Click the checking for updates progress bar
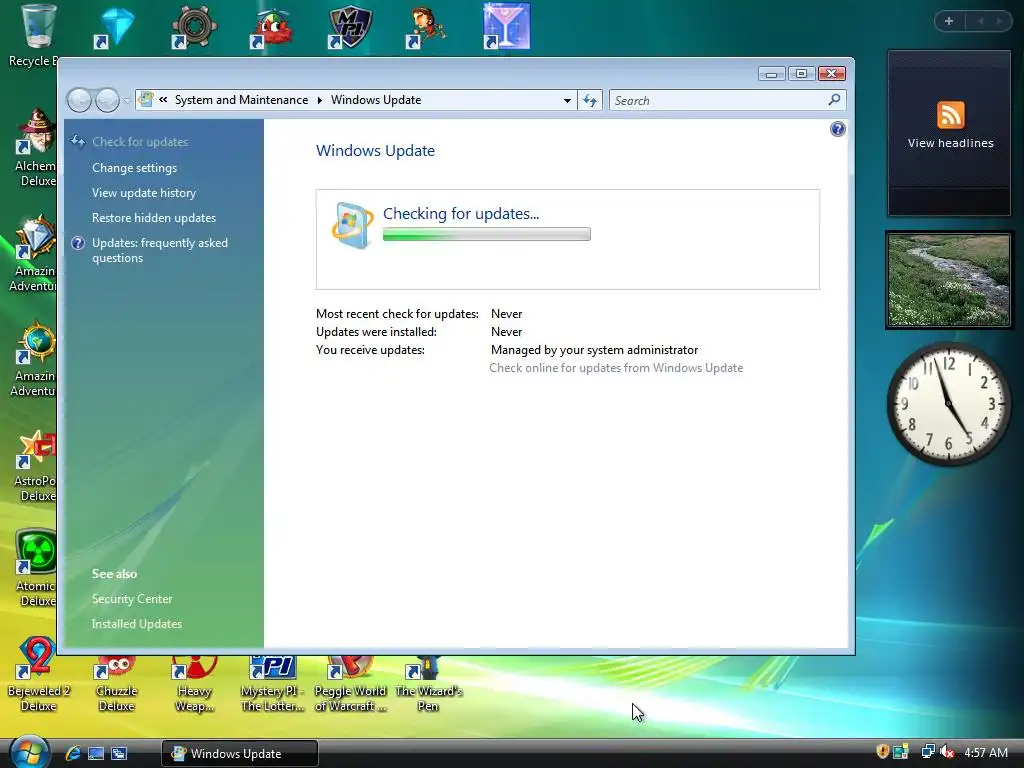Viewport: 1024px width, 768px height. pos(487,234)
